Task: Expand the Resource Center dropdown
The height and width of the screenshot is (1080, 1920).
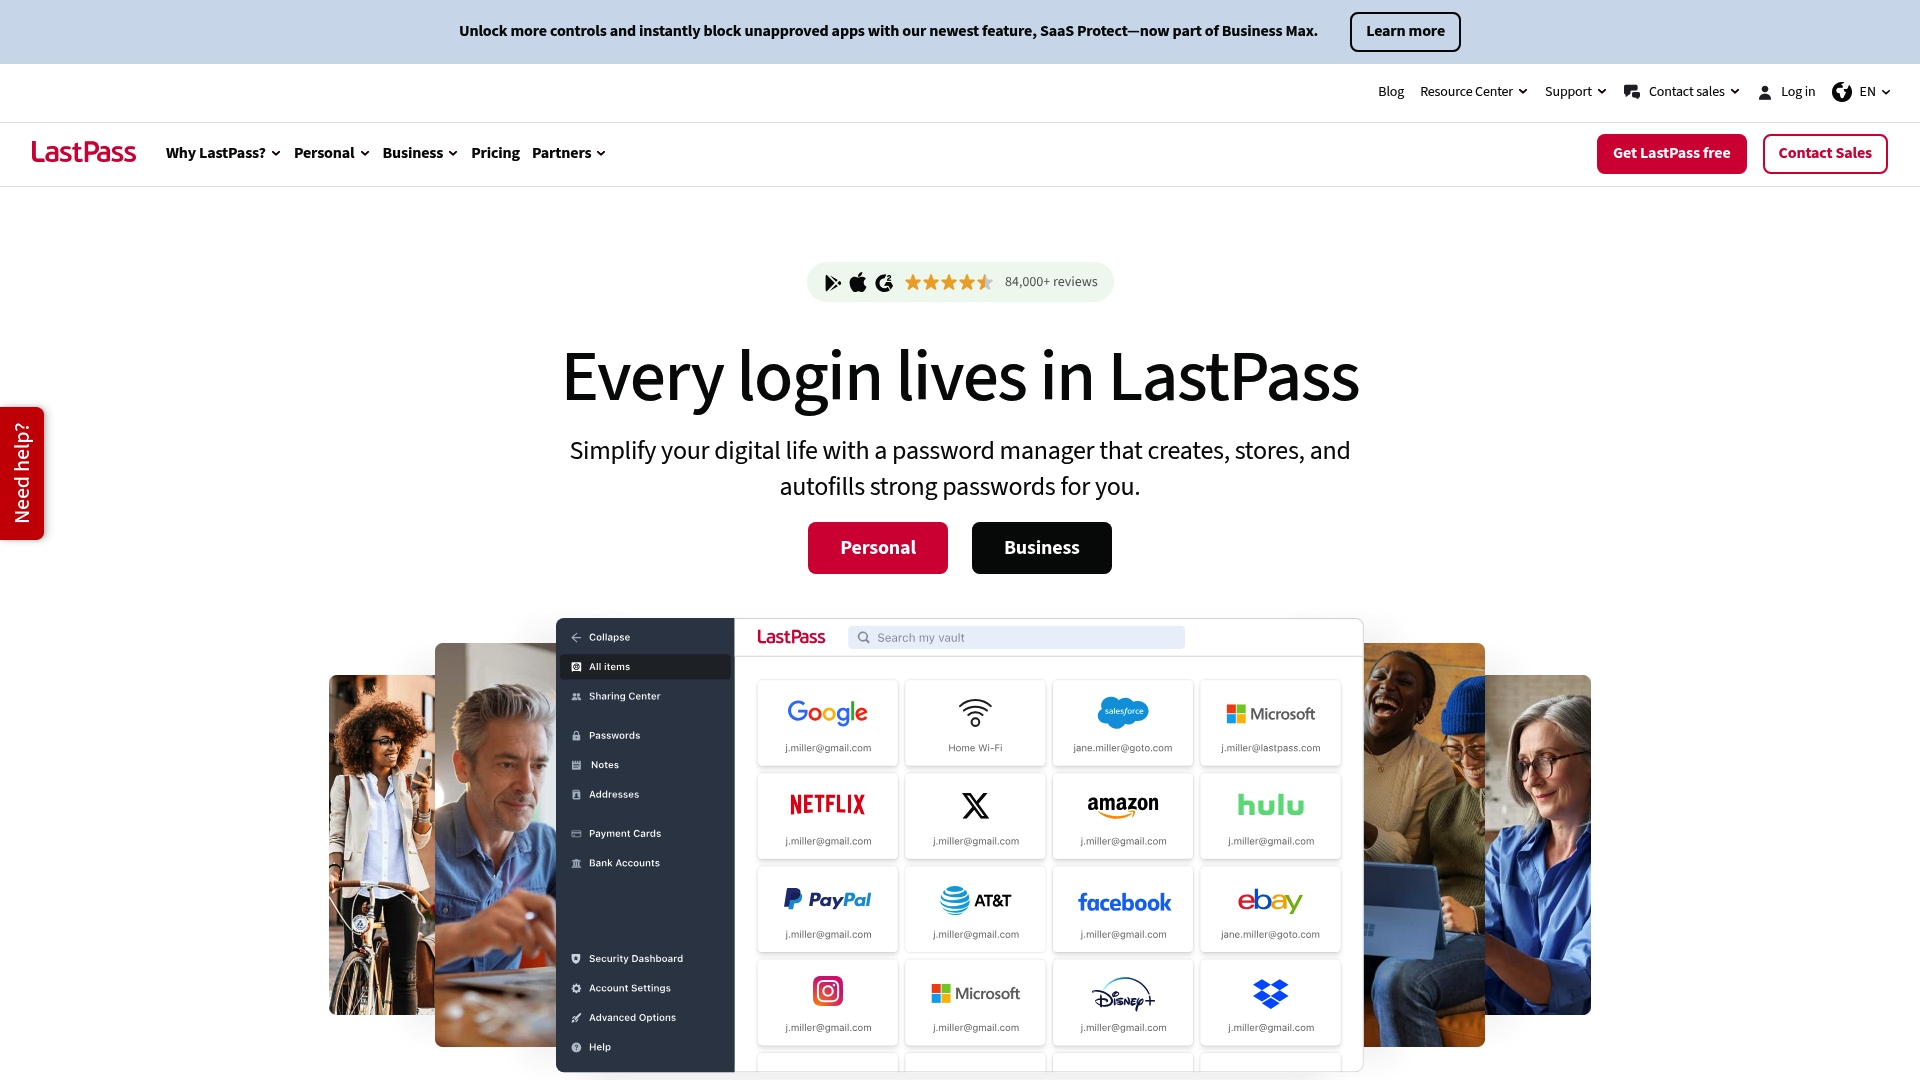Action: [1473, 92]
